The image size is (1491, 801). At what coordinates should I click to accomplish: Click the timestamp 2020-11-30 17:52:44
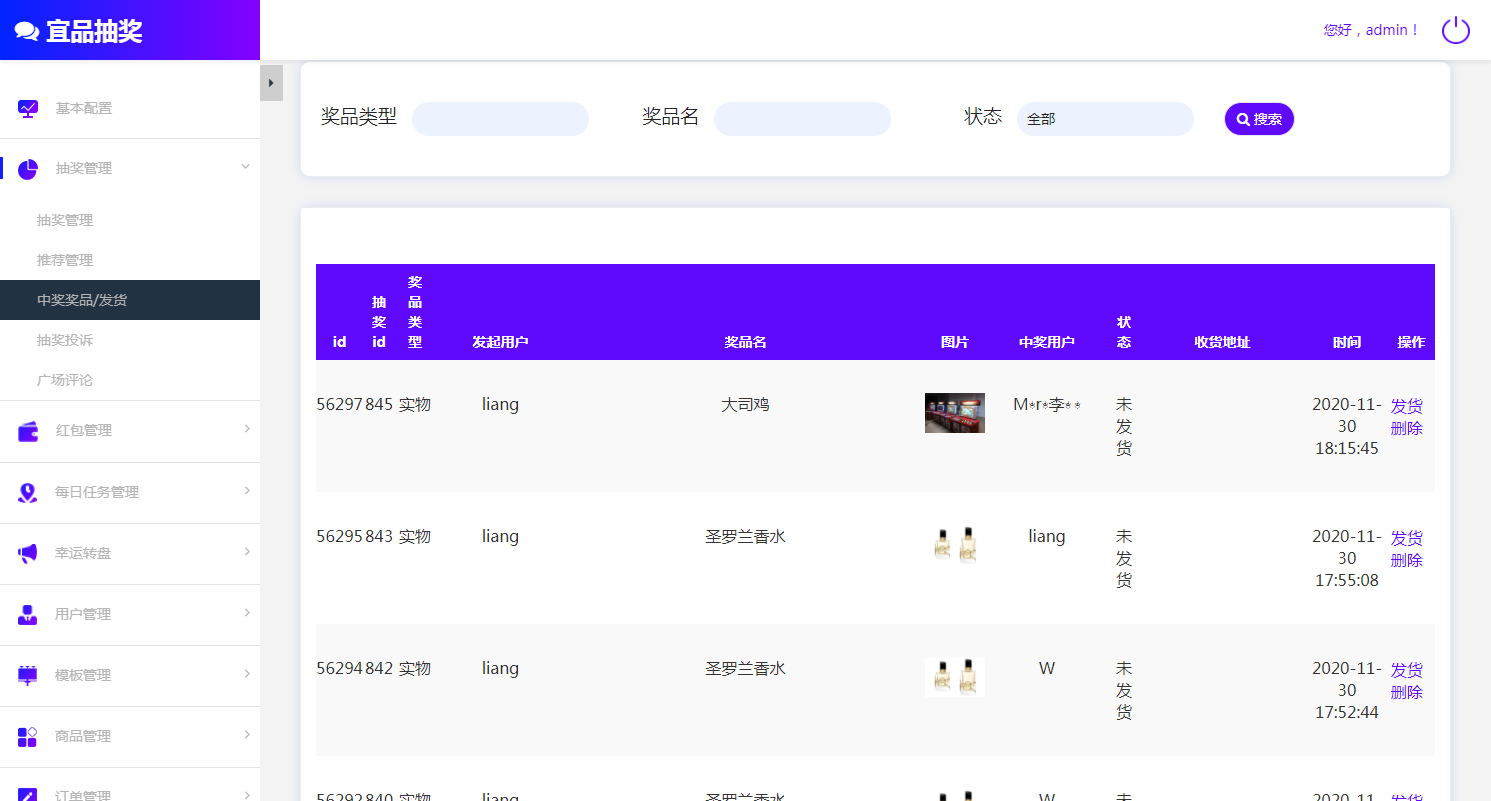1347,691
